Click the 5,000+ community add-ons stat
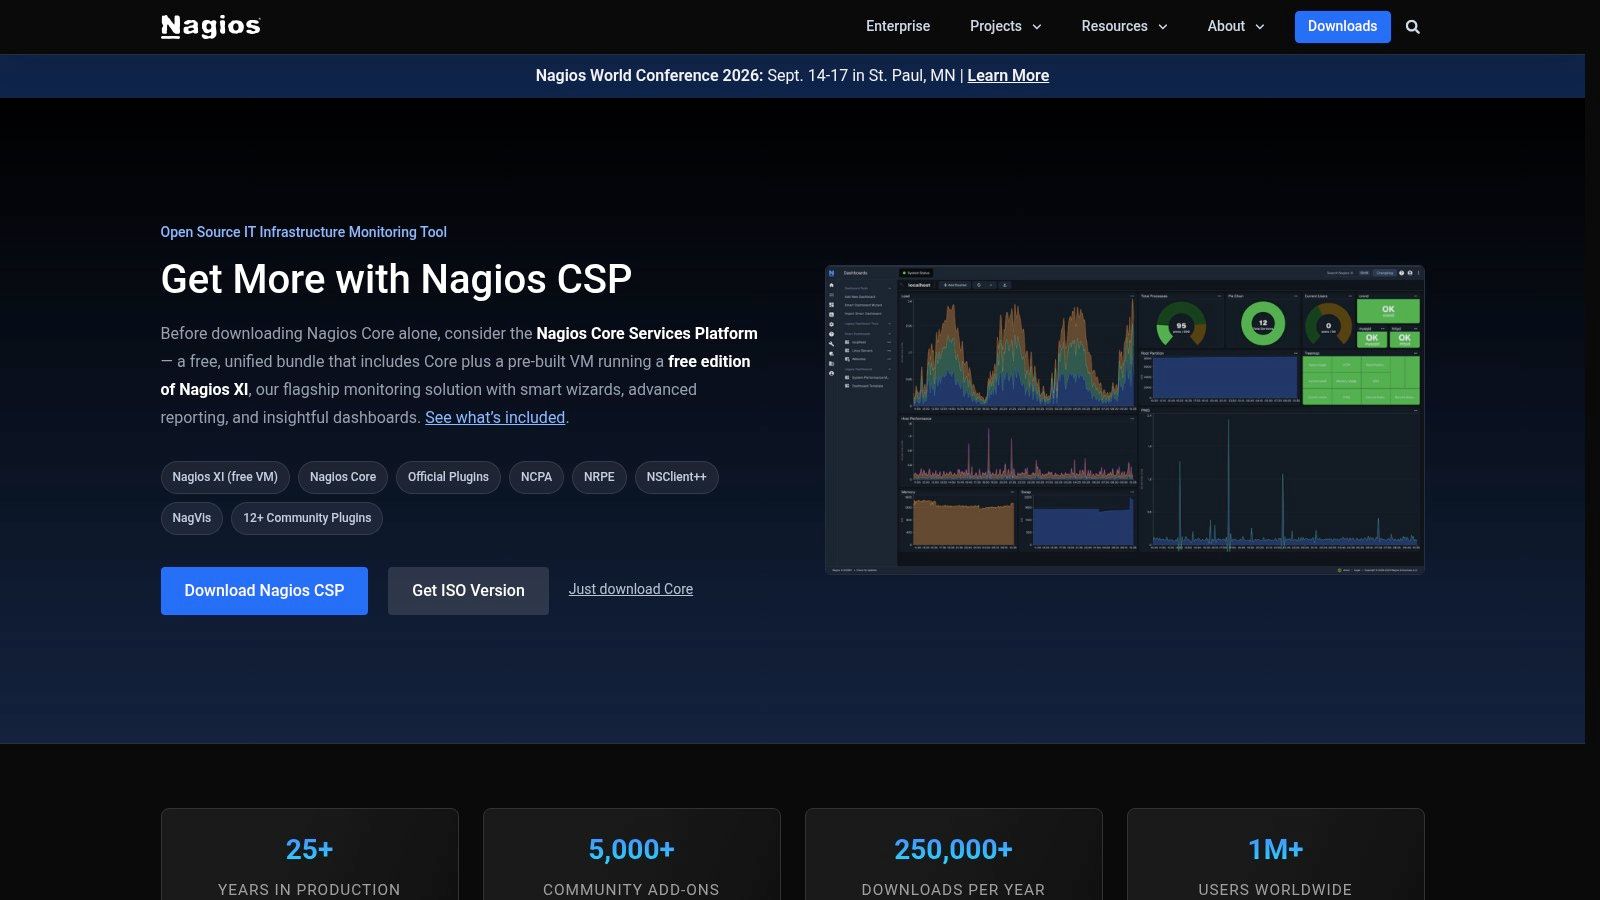 (x=631, y=855)
